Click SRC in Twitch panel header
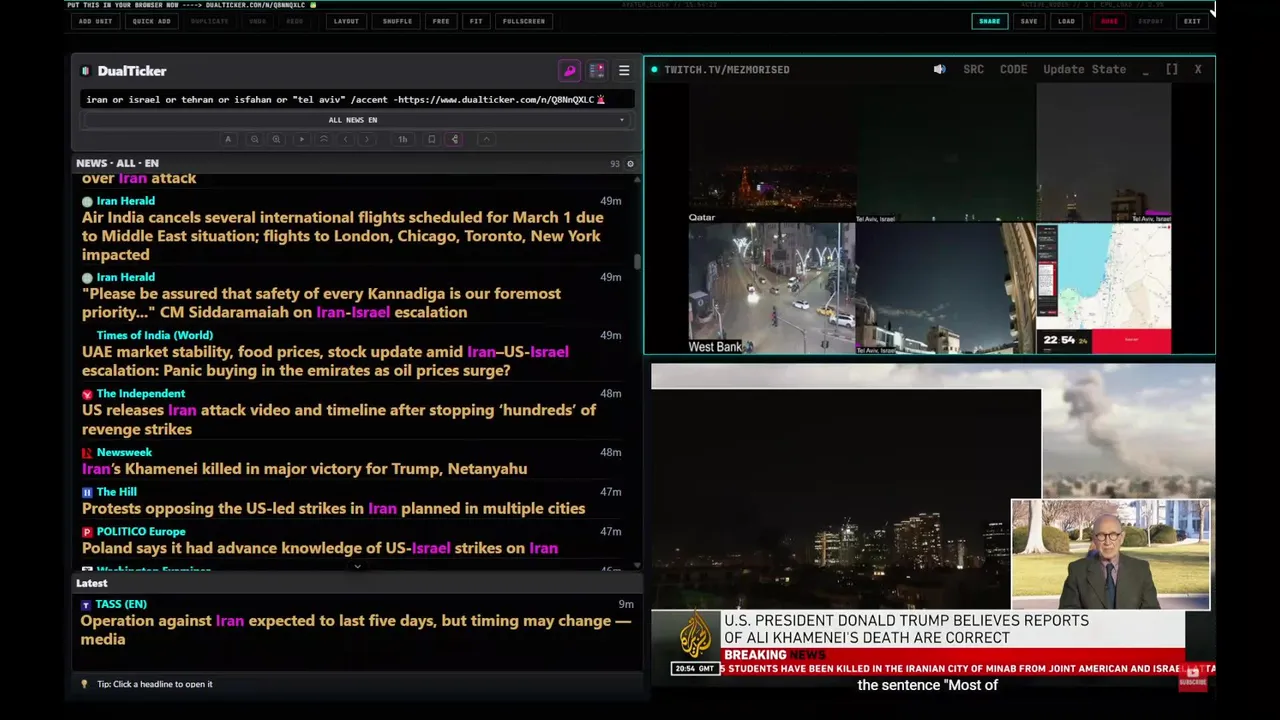The image size is (1280, 720). [973, 69]
